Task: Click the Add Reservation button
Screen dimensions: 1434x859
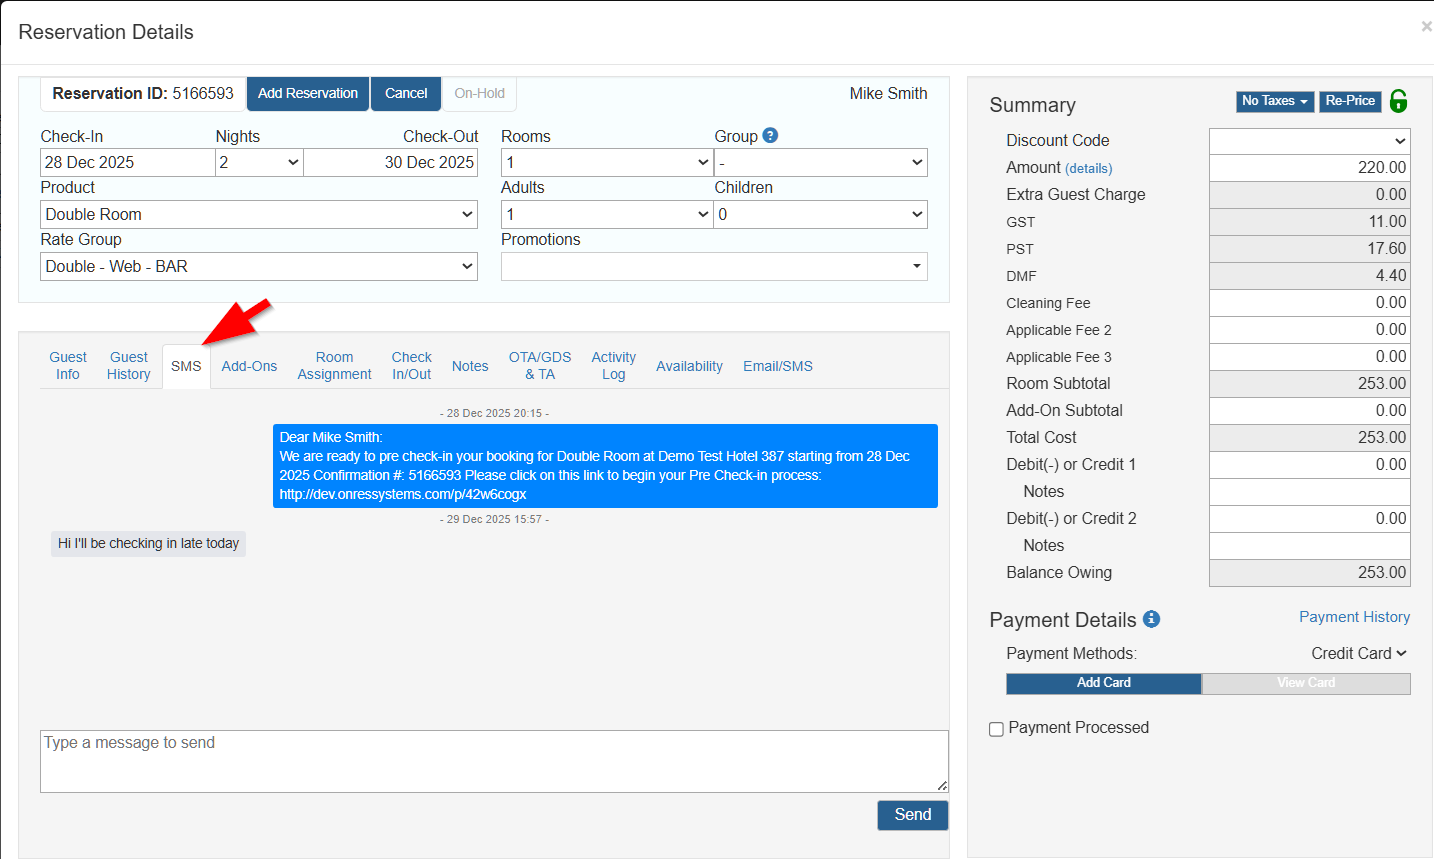Action: (x=307, y=93)
